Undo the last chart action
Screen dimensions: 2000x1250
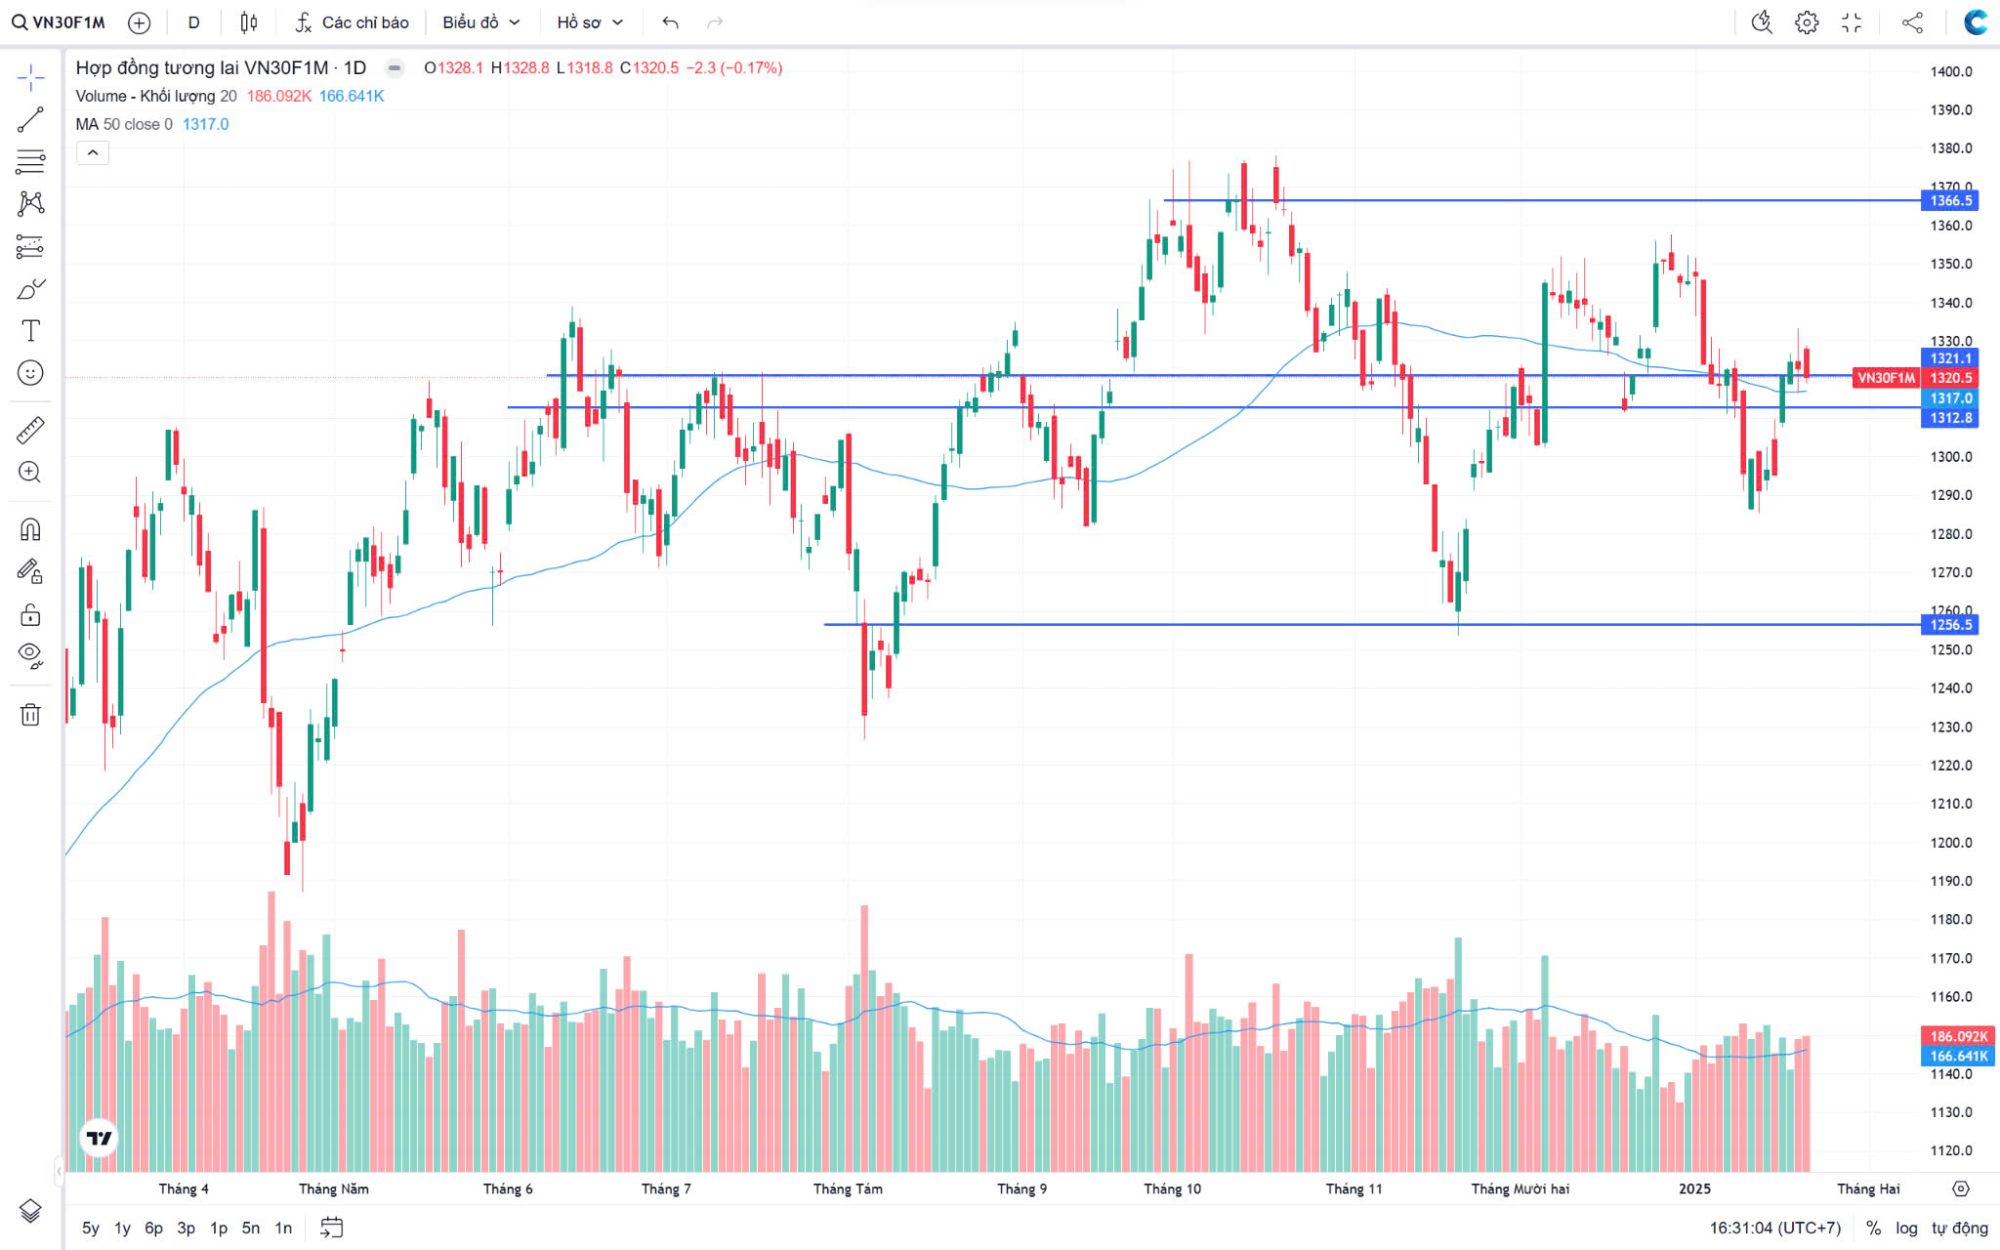point(670,22)
